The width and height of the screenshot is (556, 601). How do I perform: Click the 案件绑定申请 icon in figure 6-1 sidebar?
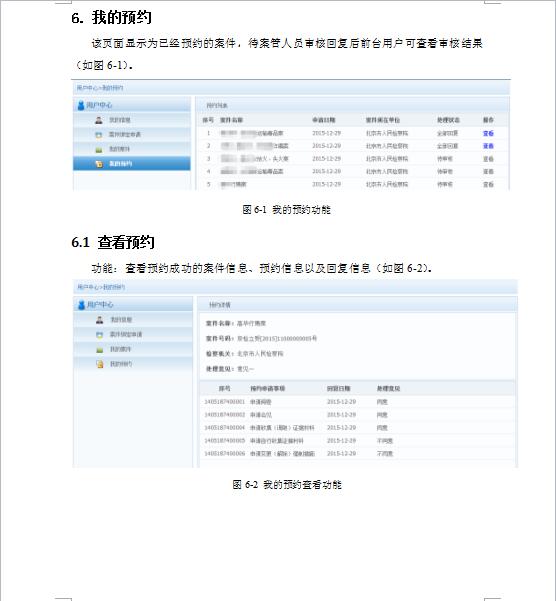pos(99,135)
